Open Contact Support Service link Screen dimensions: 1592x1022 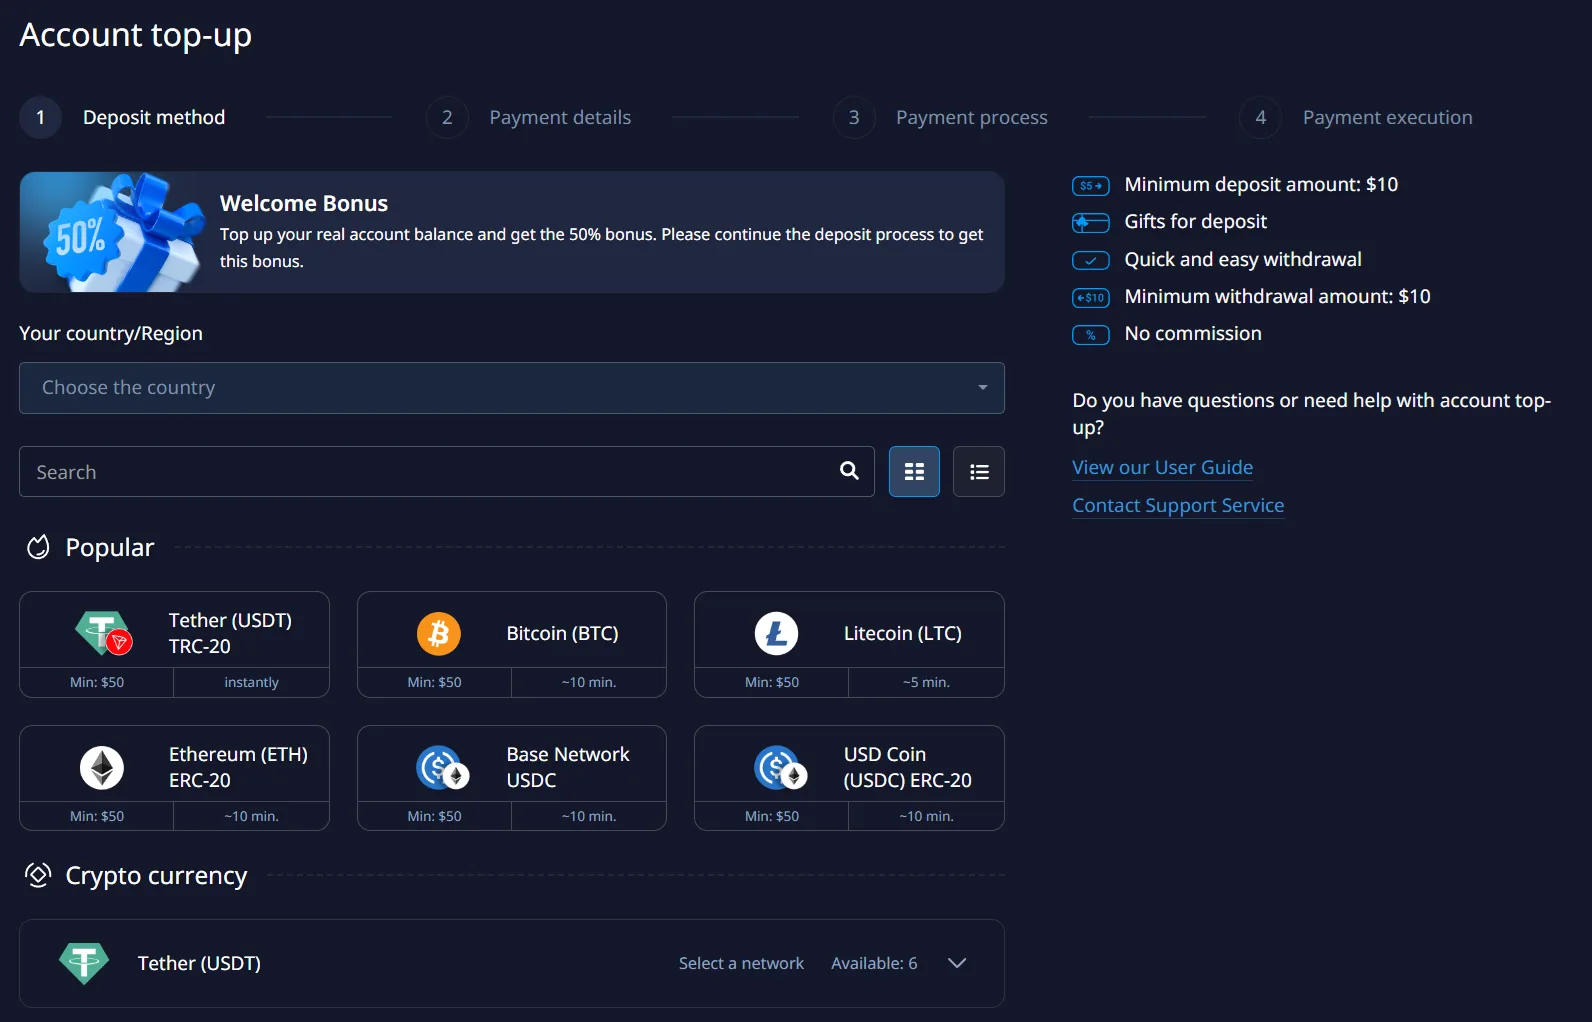1178,505
